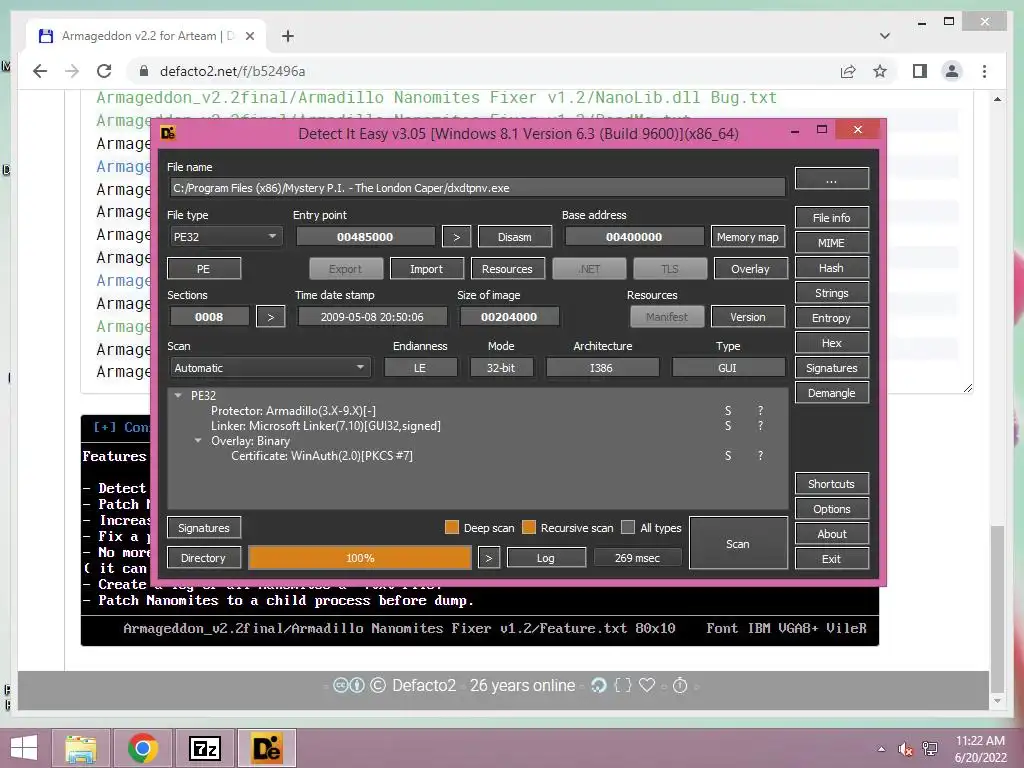This screenshot has width=1024, height=768.
Task: Click the arrow button next to Entry point
Action: [456, 237]
